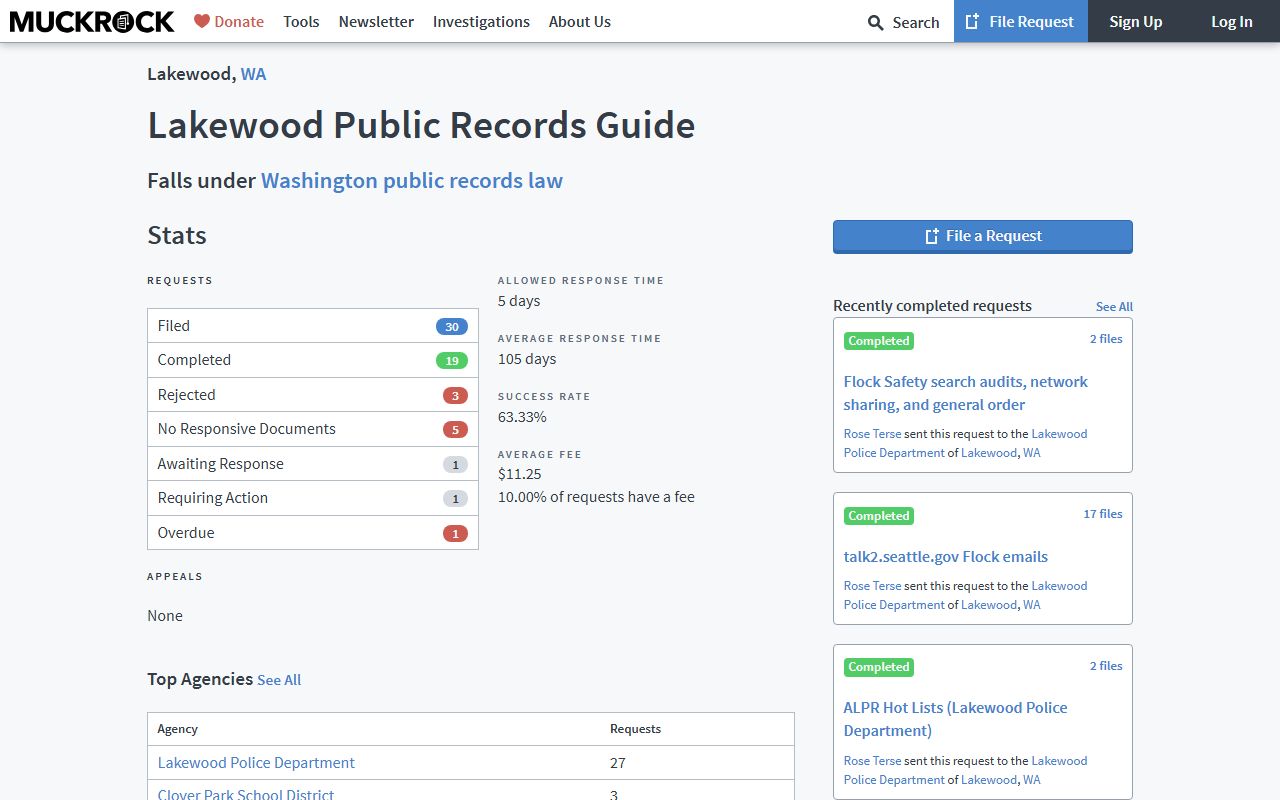This screenshot has height=800, width=1280.
Task: Click the Log In button
Action: click(x=1231, y=21)
